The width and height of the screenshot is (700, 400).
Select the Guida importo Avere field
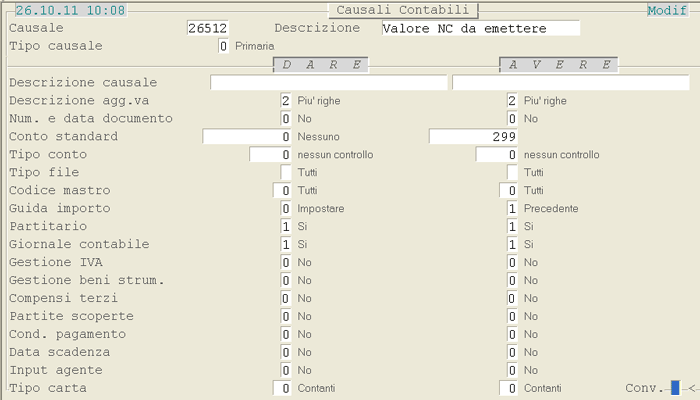(x=512, y=209)
